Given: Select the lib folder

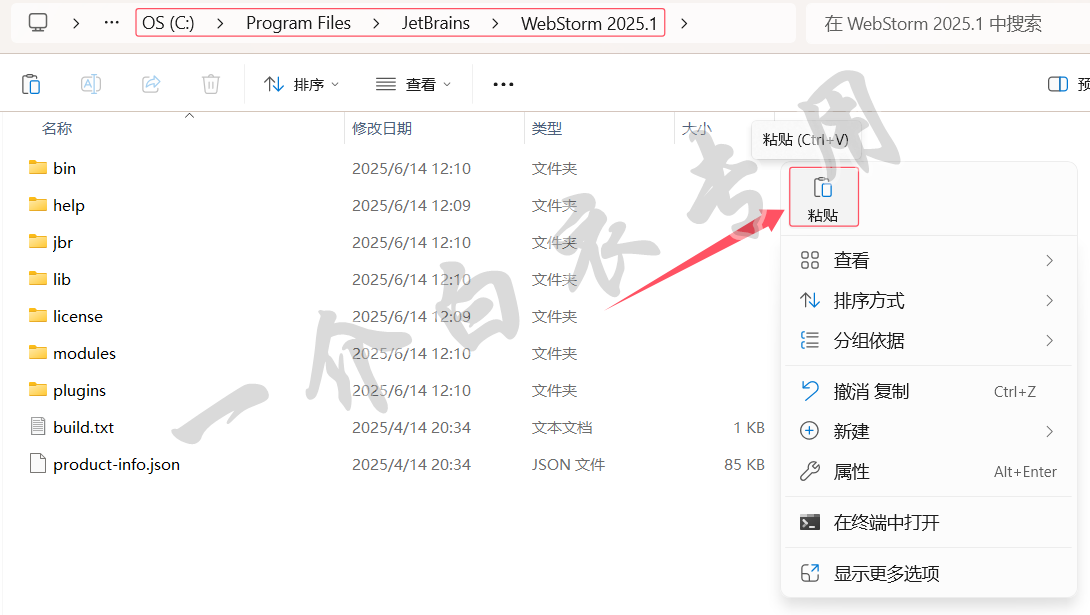Looking at the screenshot, I should (50, 279).
